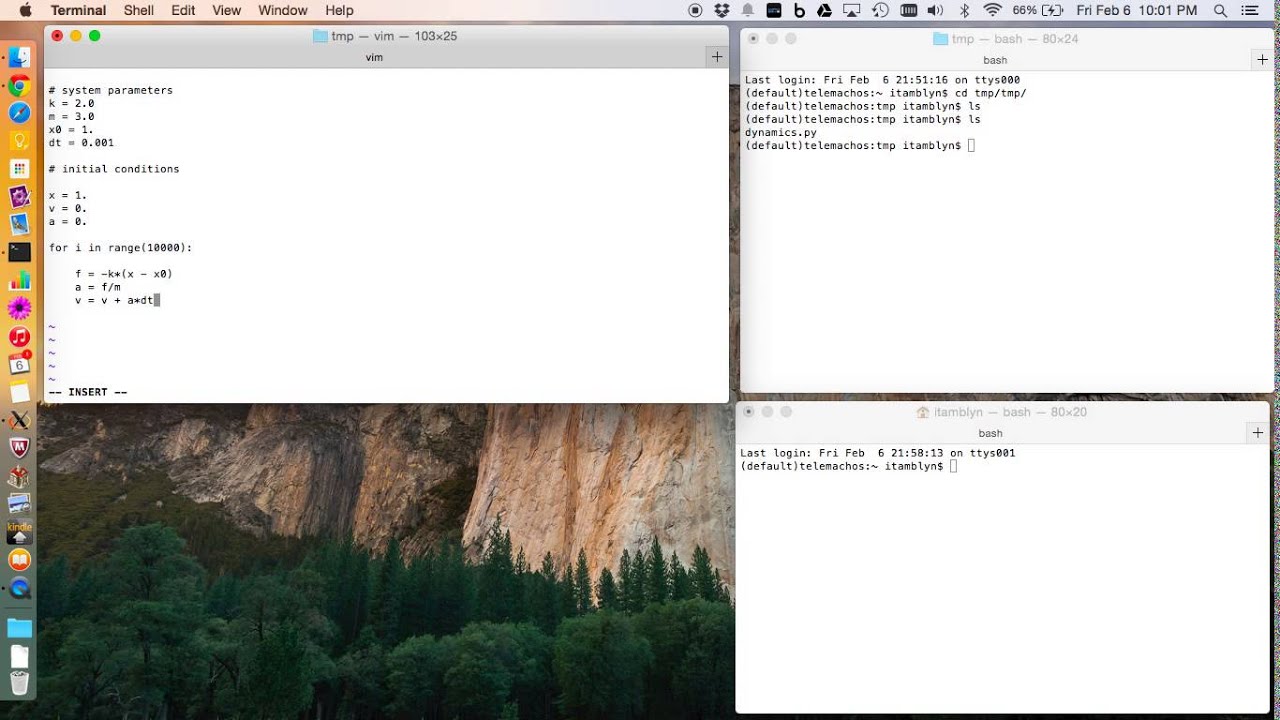Open the Apple menu

(x=25, y=10)
